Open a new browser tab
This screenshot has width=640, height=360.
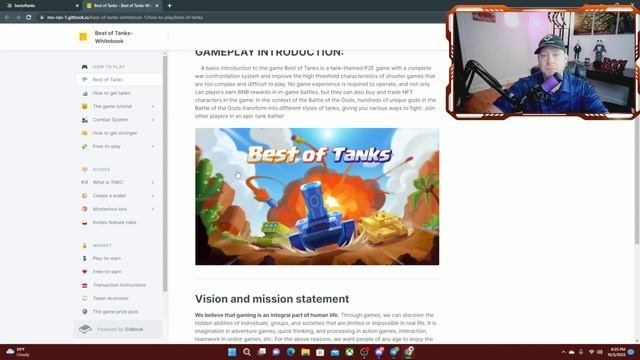click(169, 6)
